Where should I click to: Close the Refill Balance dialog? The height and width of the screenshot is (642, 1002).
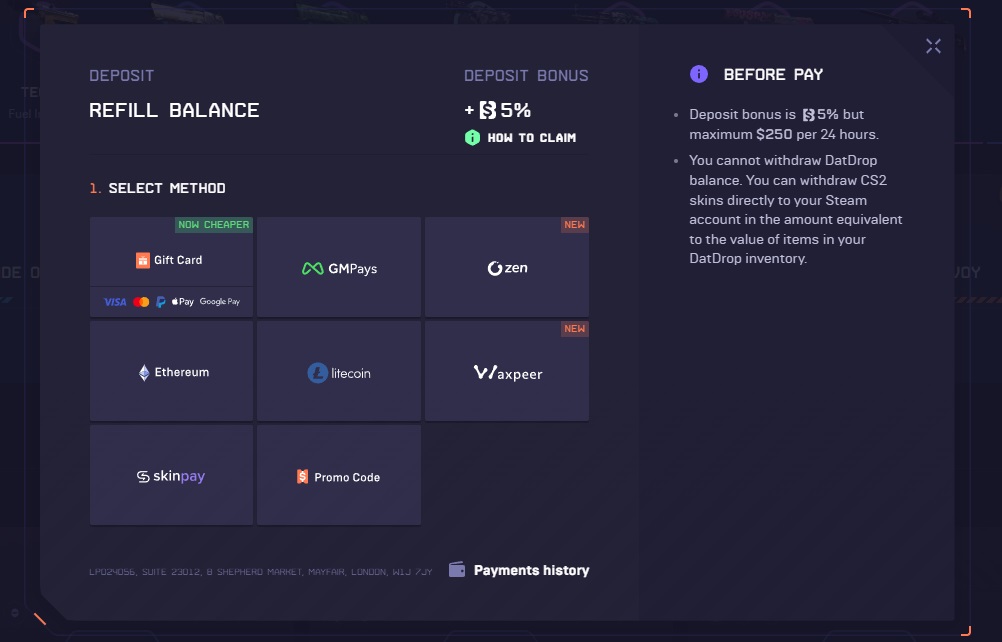pyautogui.click(x=933, y=45)
